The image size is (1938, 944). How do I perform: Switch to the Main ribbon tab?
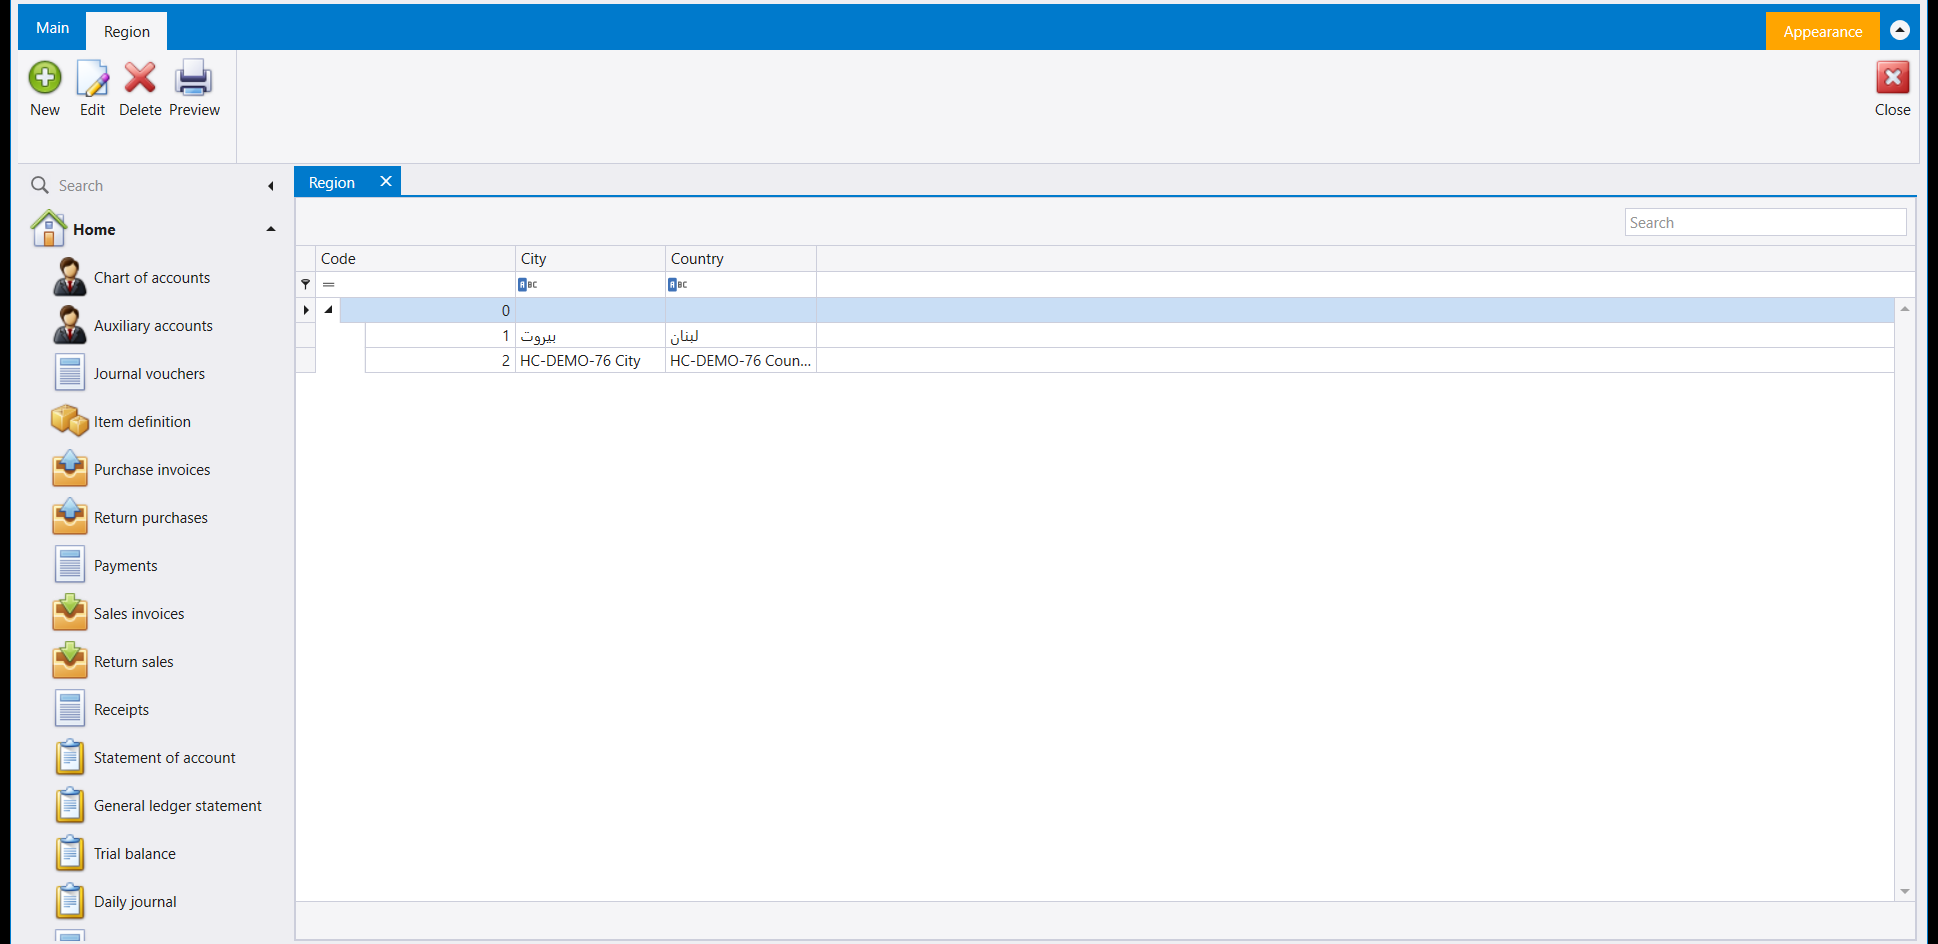pos(53,28)
